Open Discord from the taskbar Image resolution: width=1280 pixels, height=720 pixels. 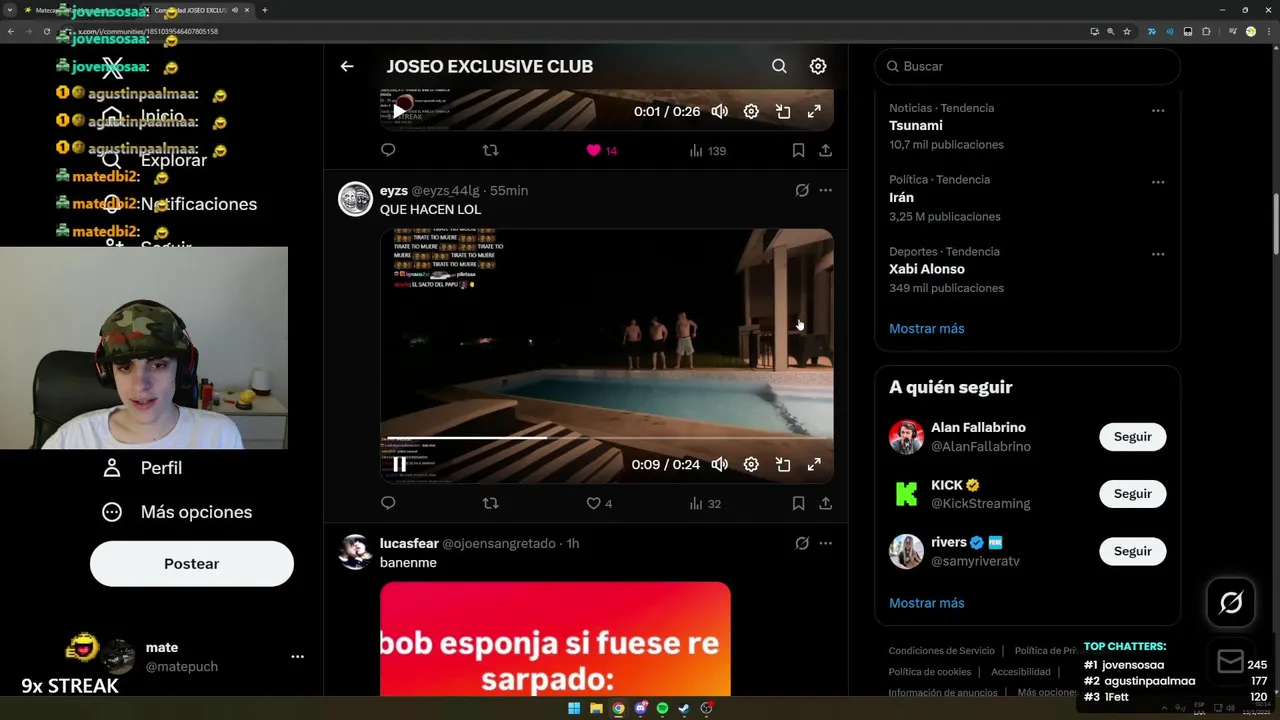coord(640,708)
